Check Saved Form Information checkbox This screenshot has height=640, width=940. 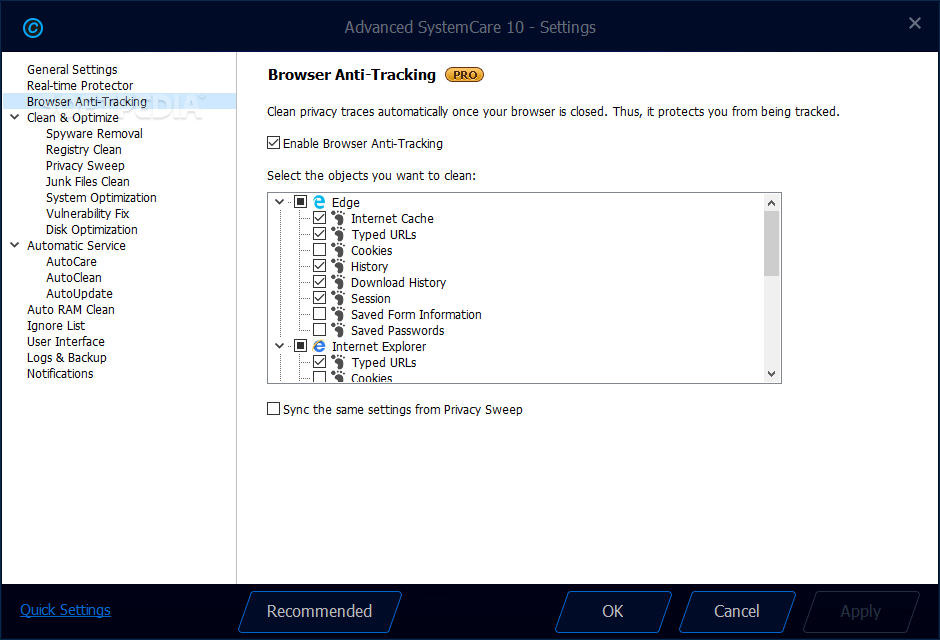click(x=320, y=313)
